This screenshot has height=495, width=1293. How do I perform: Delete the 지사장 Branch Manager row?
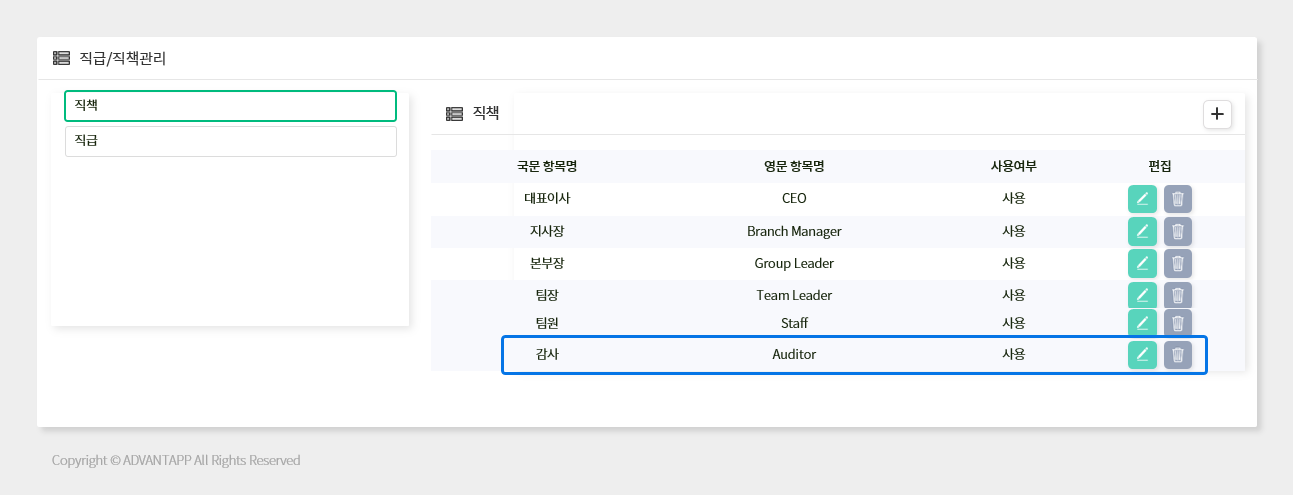point(1178,231)
